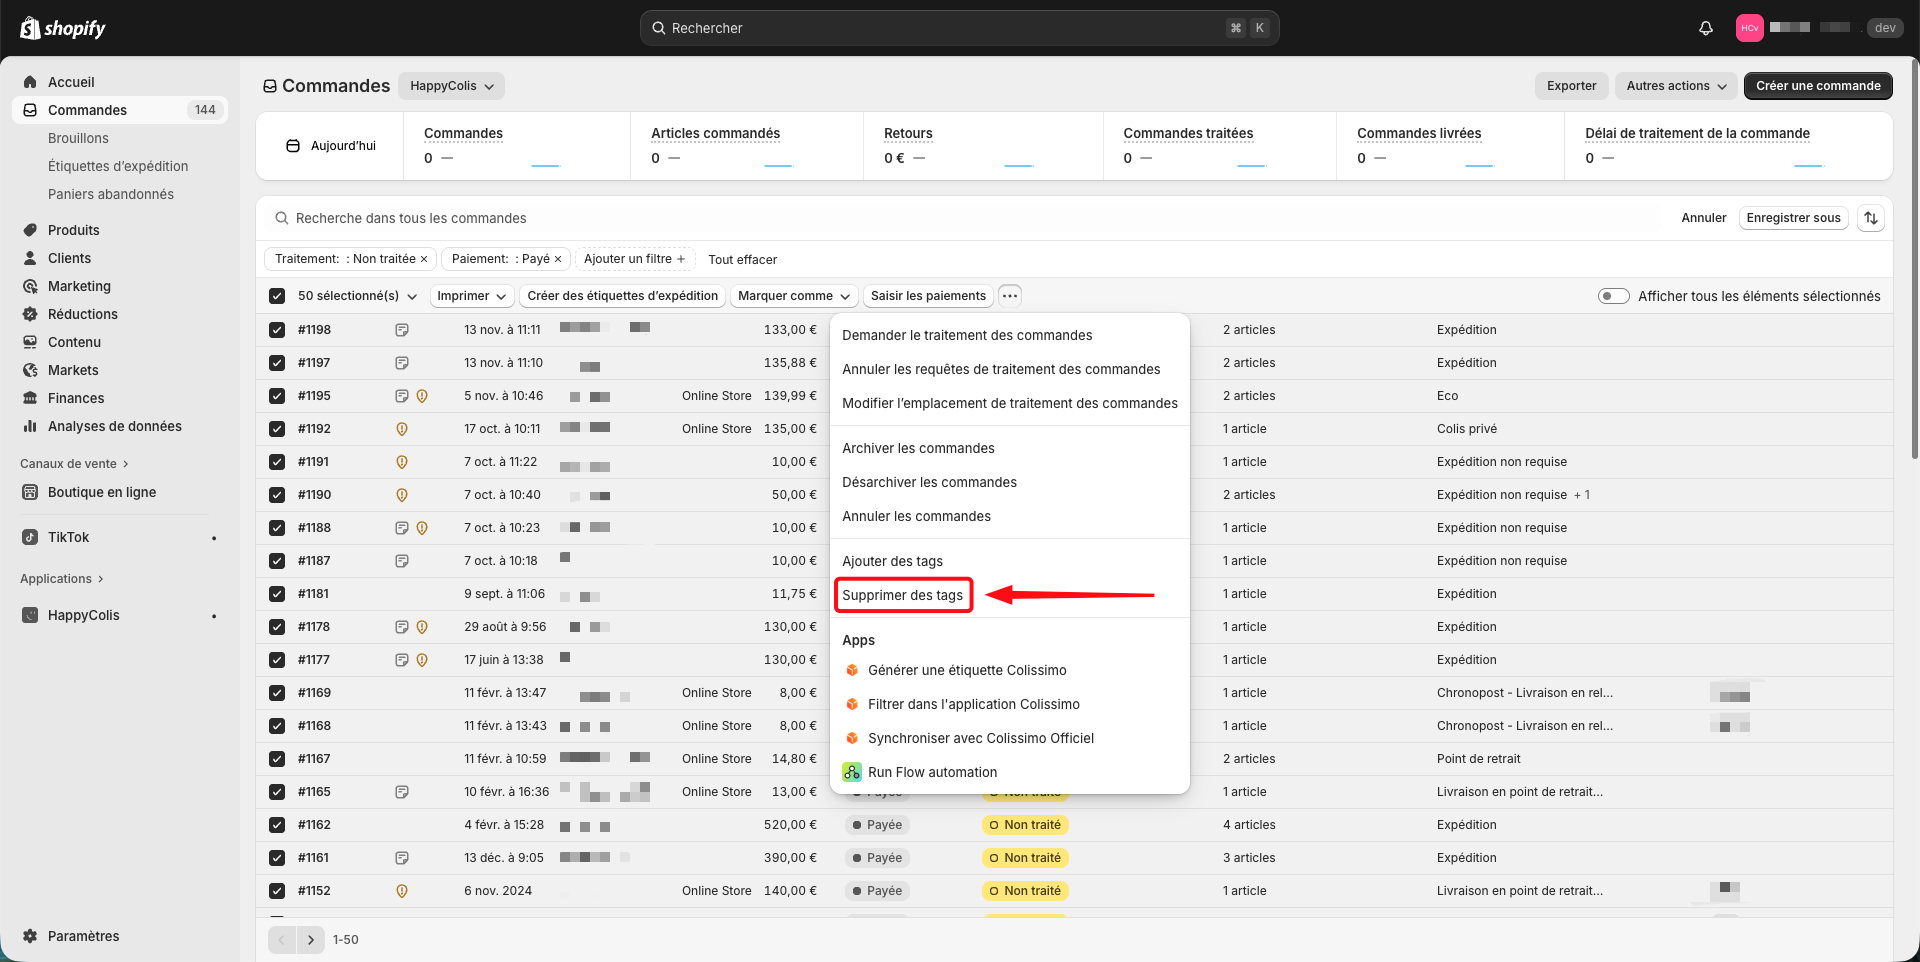
Task: Open the sort orders icon button
Action: (1870, 218)
